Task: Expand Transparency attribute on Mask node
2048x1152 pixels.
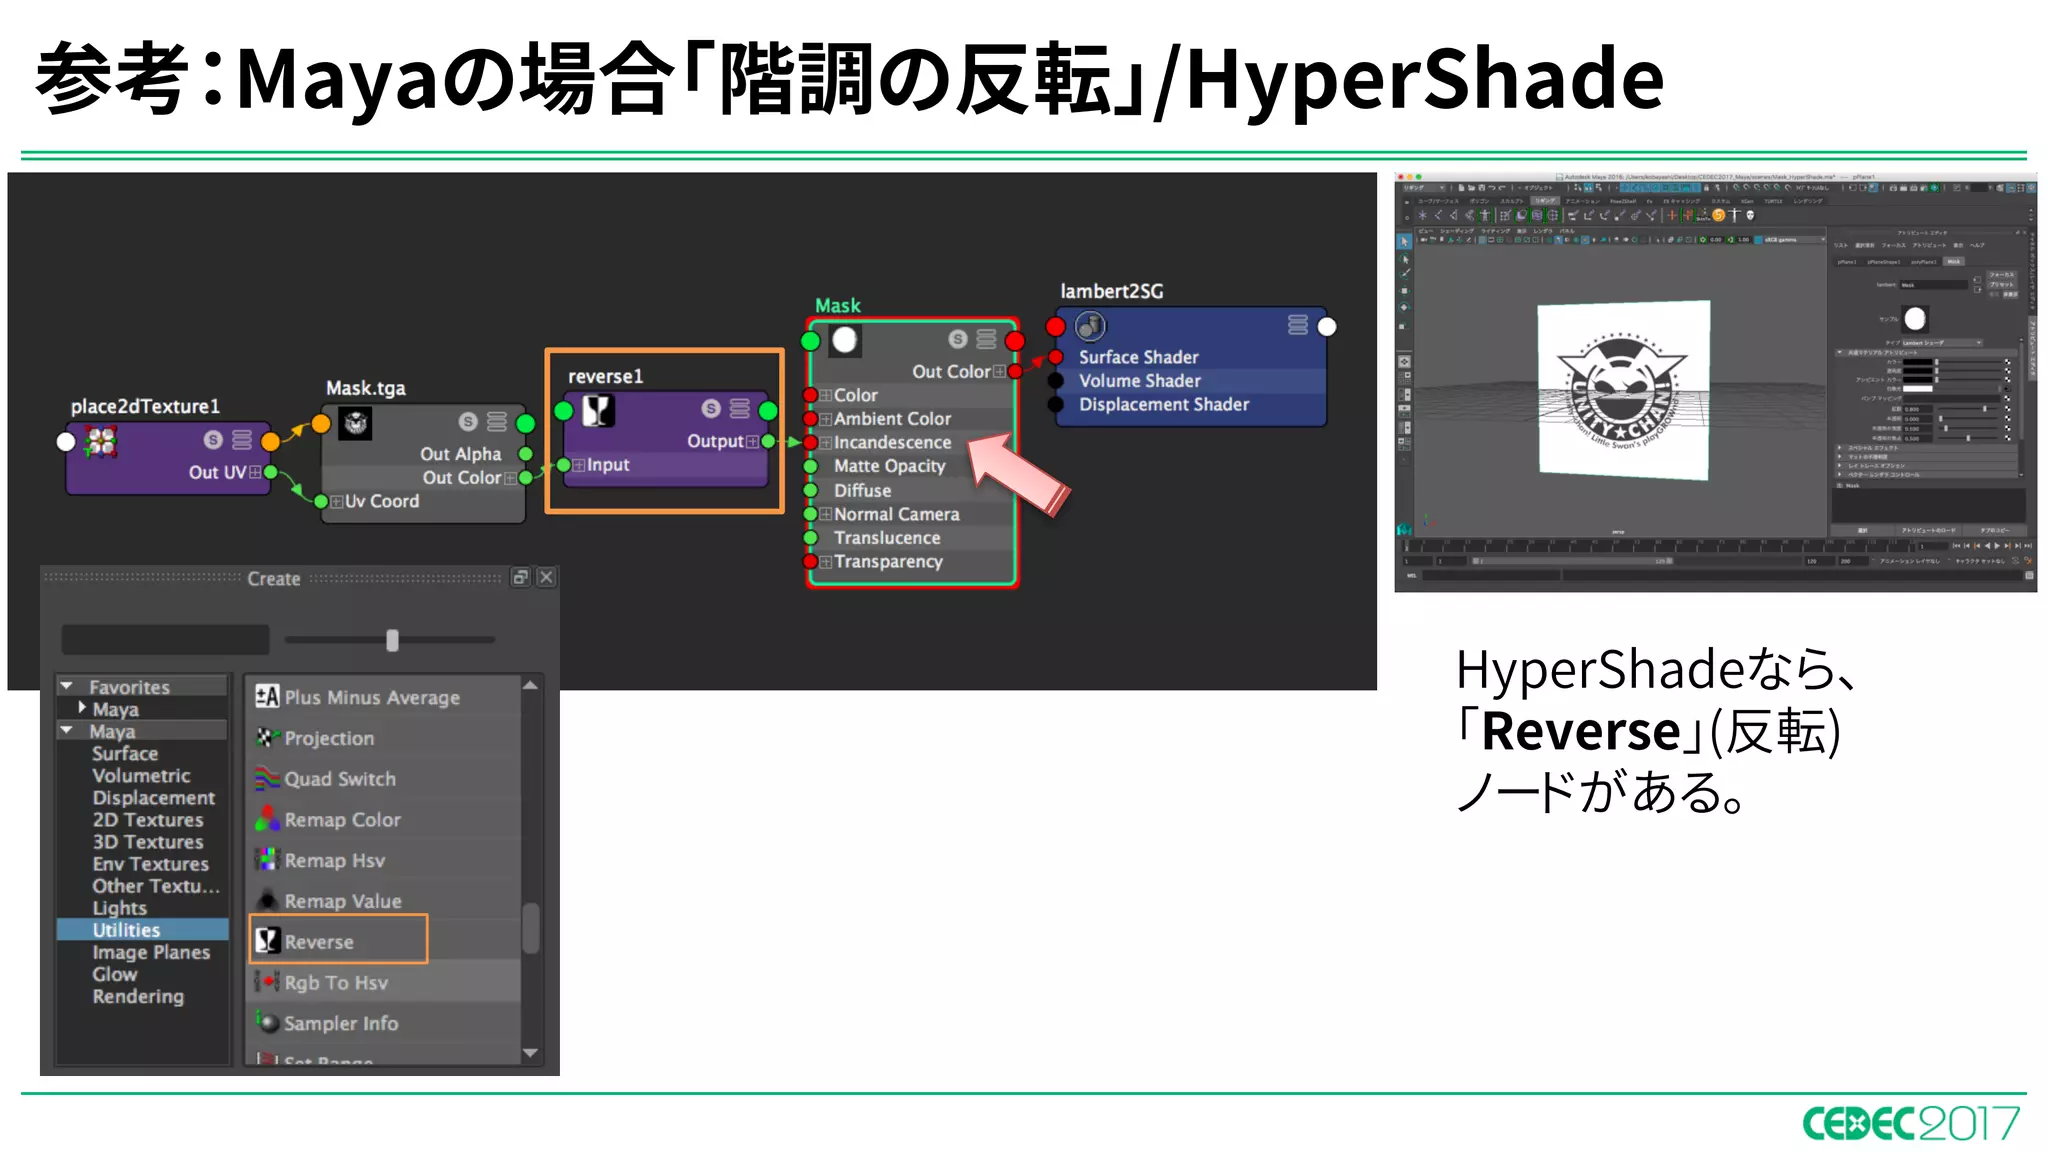Action: (x=826, y=562)
